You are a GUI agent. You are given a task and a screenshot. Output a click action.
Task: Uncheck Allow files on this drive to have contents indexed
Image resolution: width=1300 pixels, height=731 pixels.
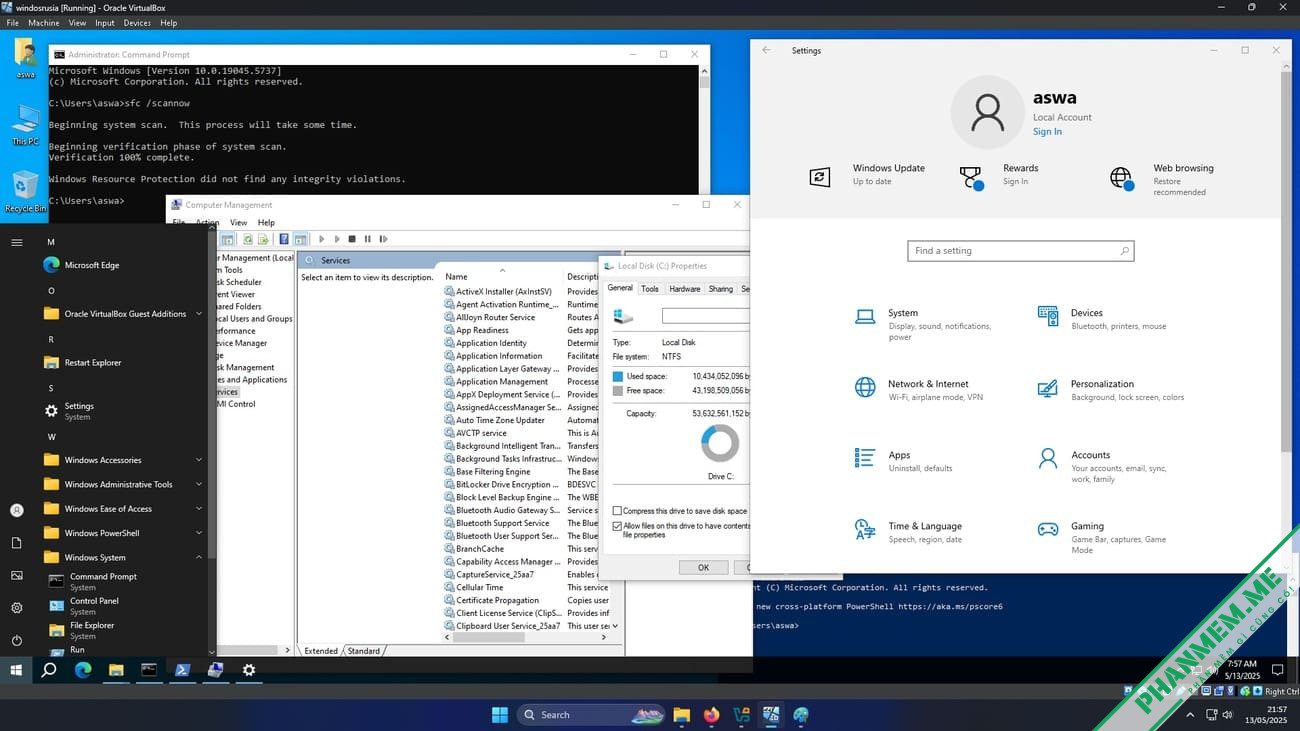coord(617,525)
